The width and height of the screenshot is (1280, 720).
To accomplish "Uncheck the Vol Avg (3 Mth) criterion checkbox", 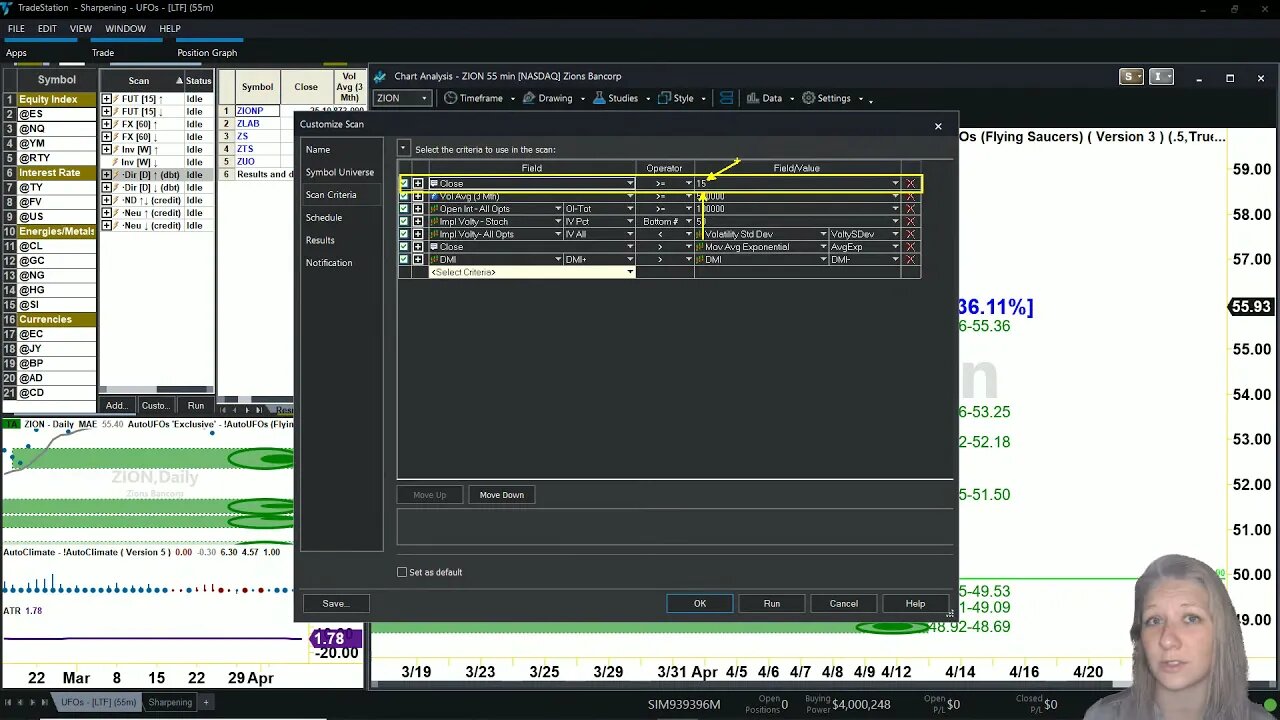I will pyautogui.click(x=404, y=196).
